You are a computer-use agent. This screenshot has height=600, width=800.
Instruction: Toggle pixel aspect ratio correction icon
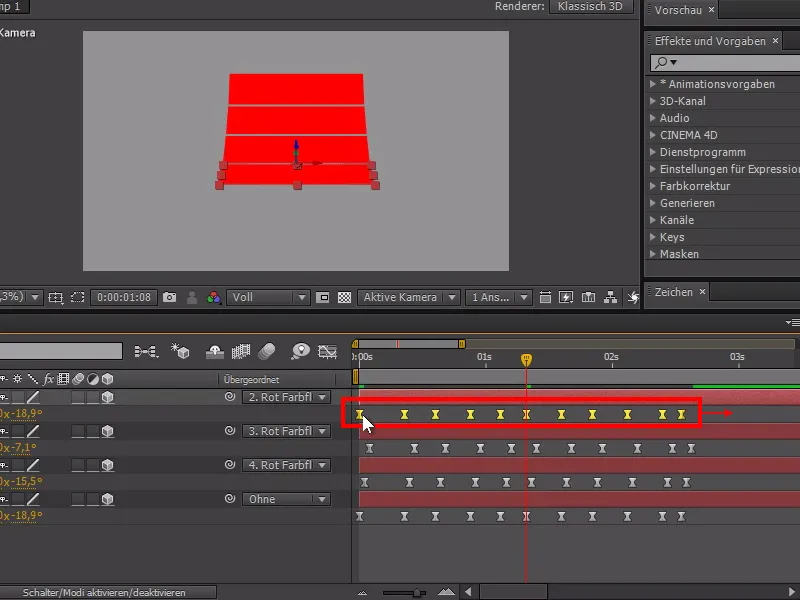tap(545, 297)
